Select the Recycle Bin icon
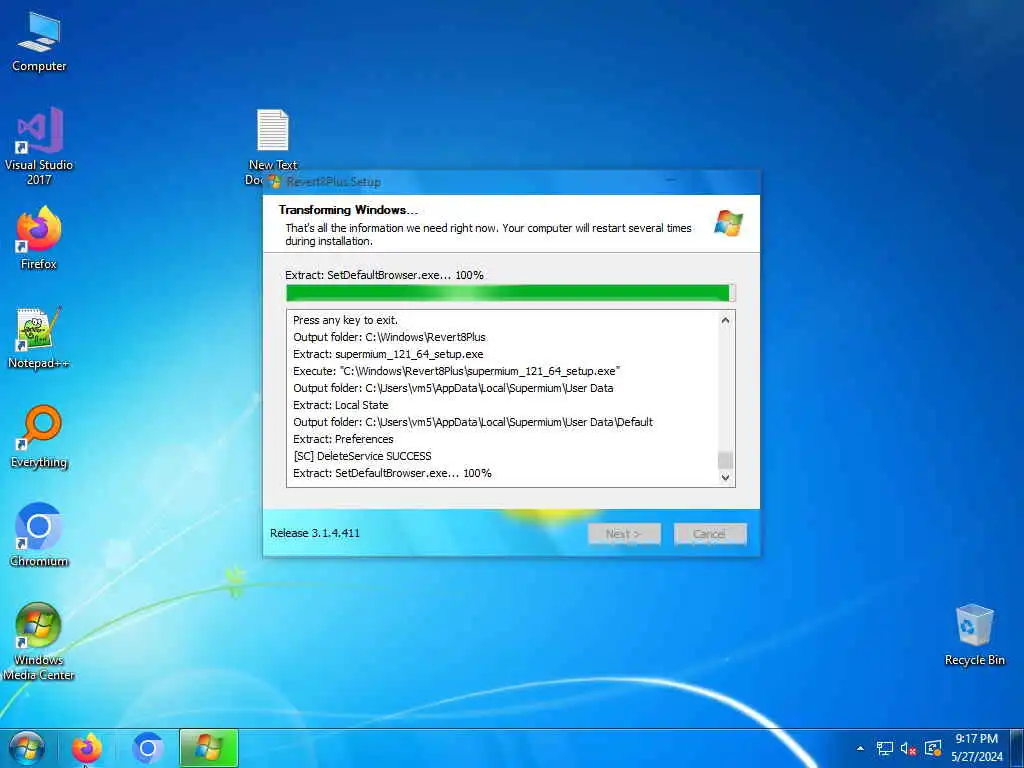The height and width of the screenshot is (768, 1024). [x=974, y=635]
